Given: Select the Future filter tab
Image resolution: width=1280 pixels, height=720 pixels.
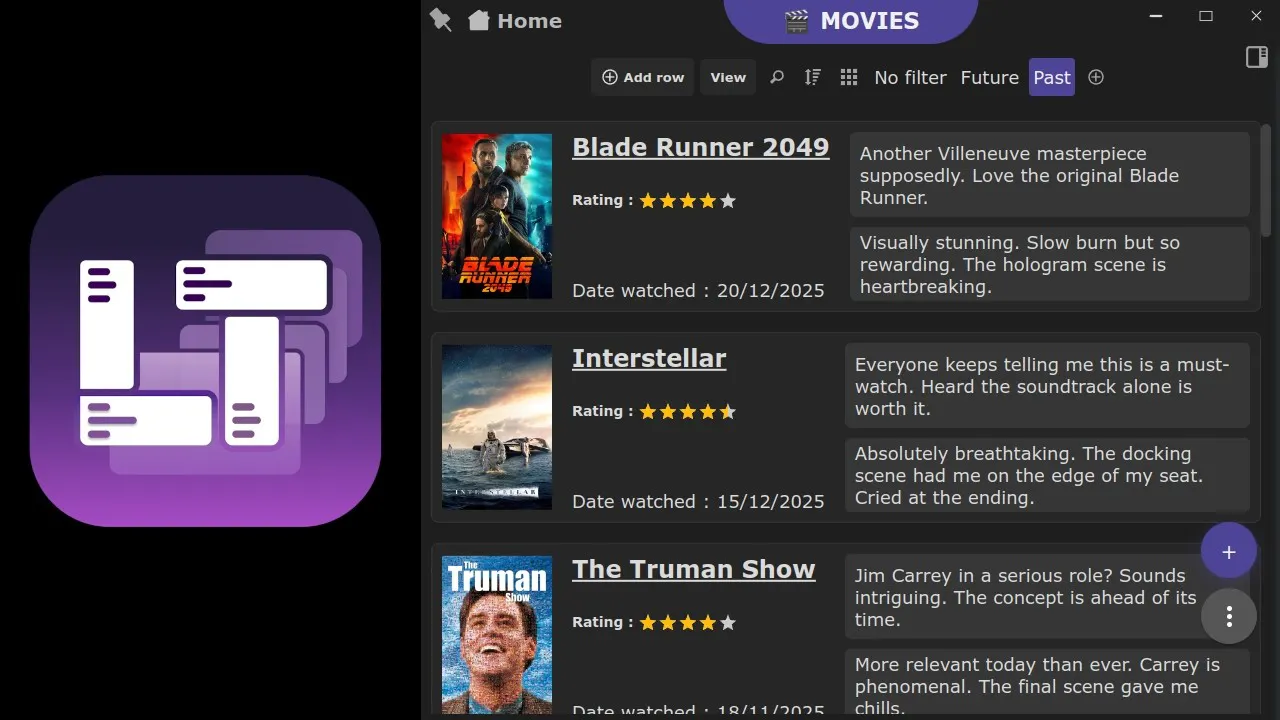Looking at the screenshot, I should pyautogui.click(x=990, y=77).
